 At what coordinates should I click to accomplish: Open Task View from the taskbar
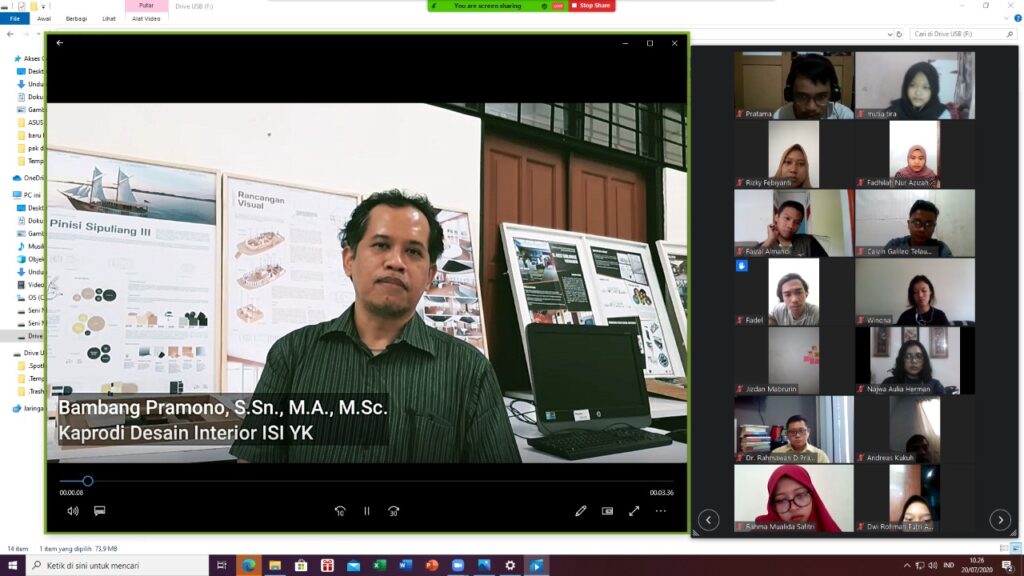[222, 566]
